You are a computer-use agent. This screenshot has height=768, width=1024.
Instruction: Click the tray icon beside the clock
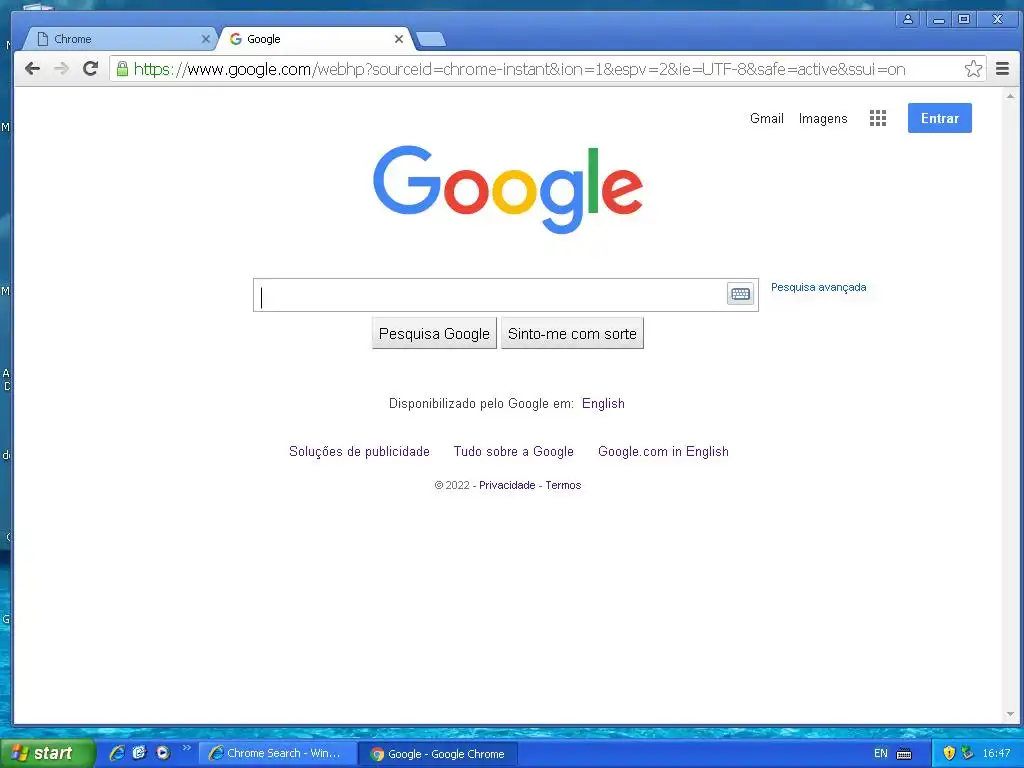(967, 753)
